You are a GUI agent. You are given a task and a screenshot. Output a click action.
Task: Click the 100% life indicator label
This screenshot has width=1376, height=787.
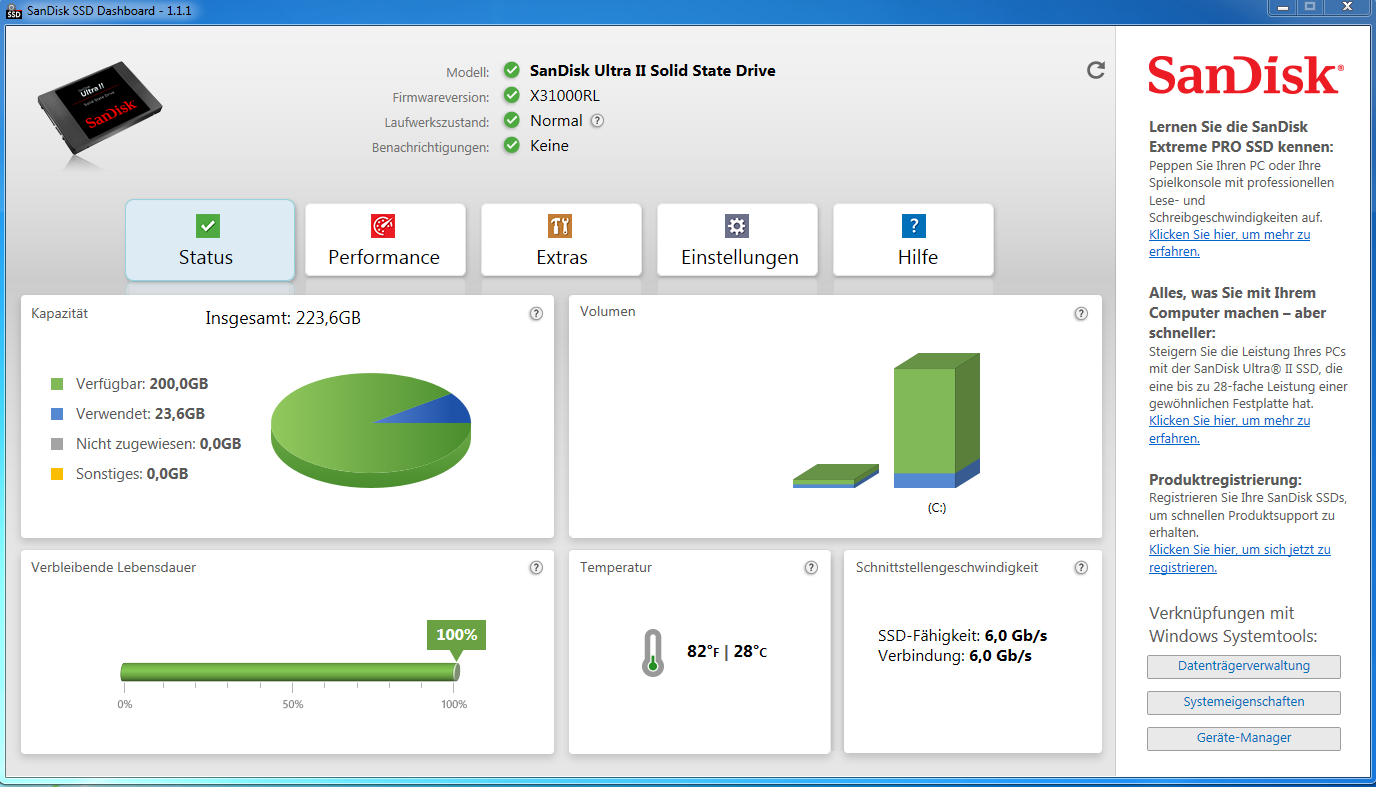point(457,635)
